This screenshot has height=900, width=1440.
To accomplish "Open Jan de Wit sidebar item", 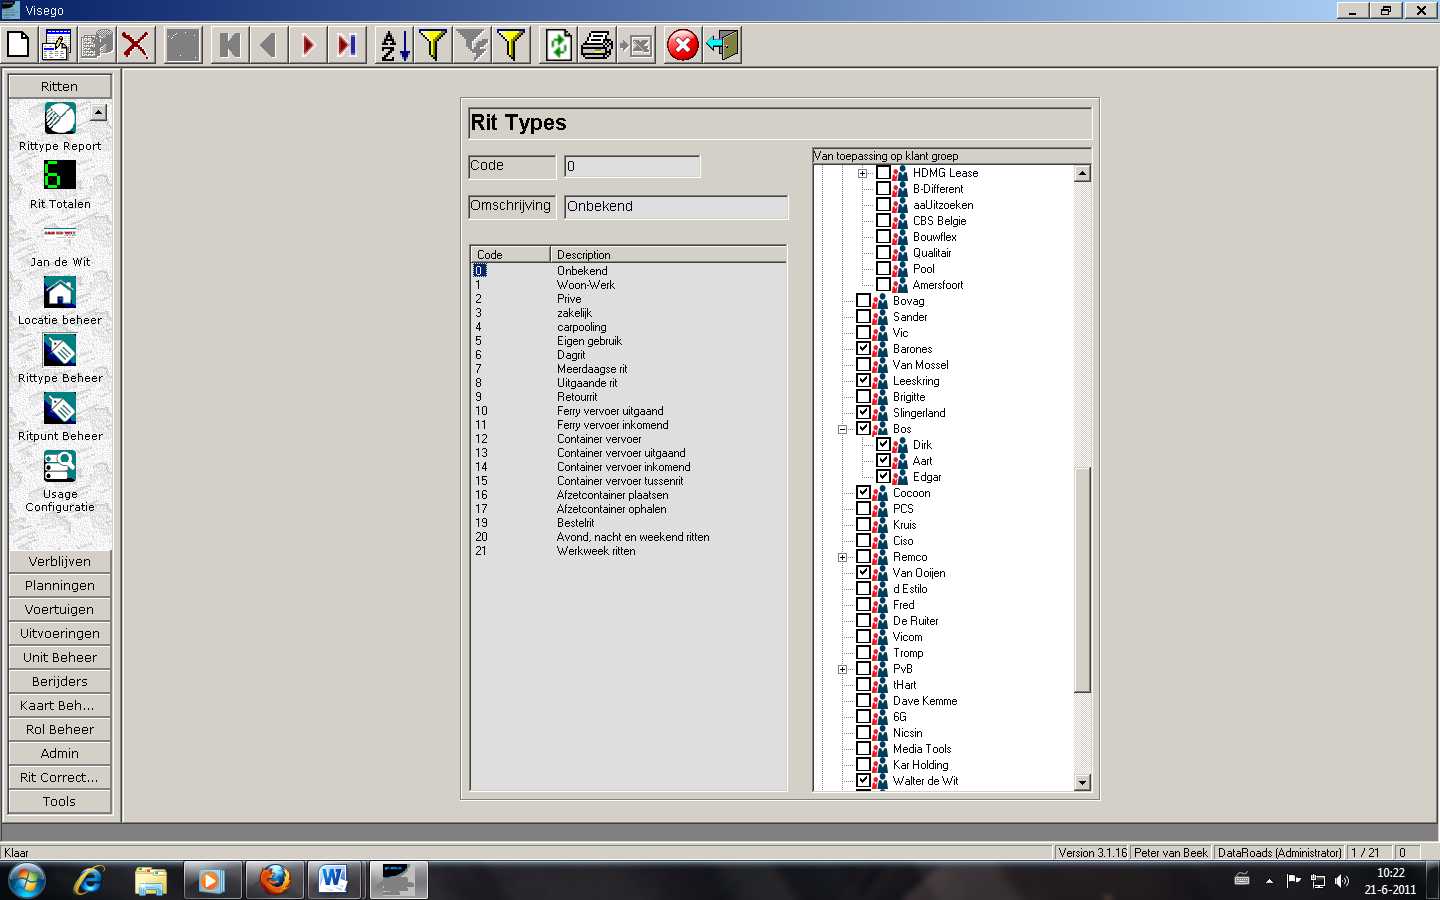I will [60, 243].
